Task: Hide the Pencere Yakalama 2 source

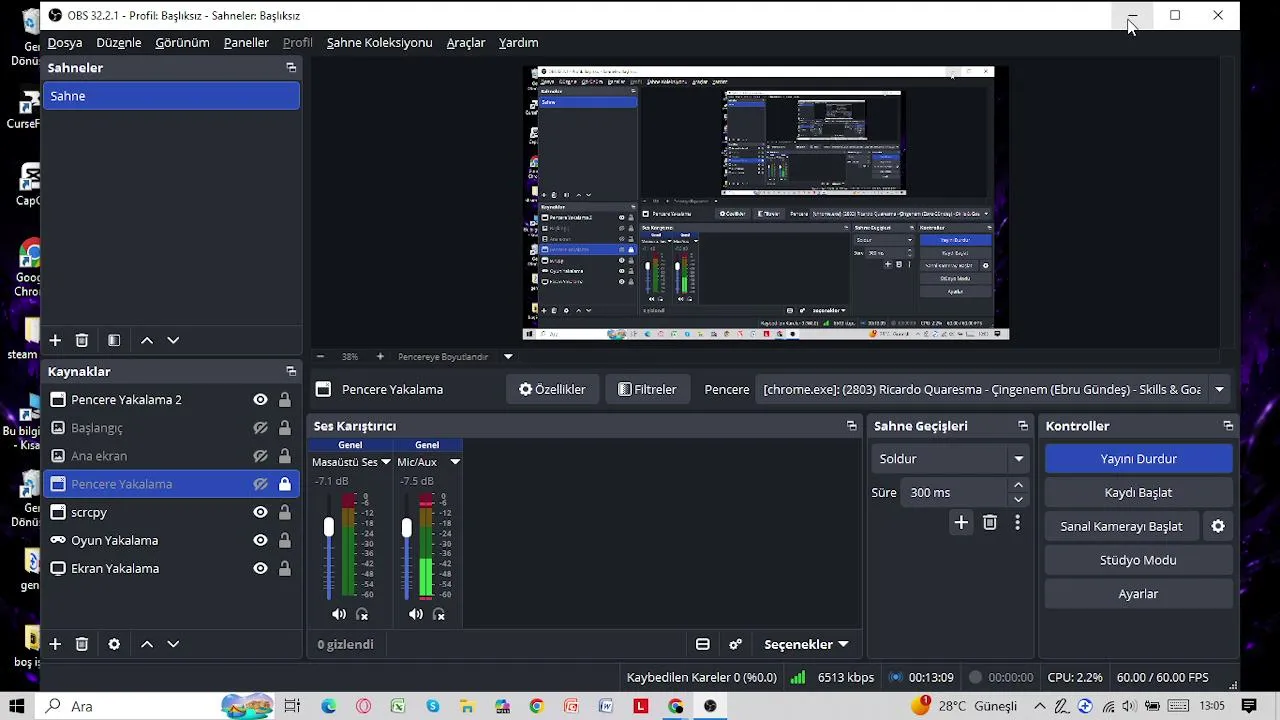Action: [260, 400]
